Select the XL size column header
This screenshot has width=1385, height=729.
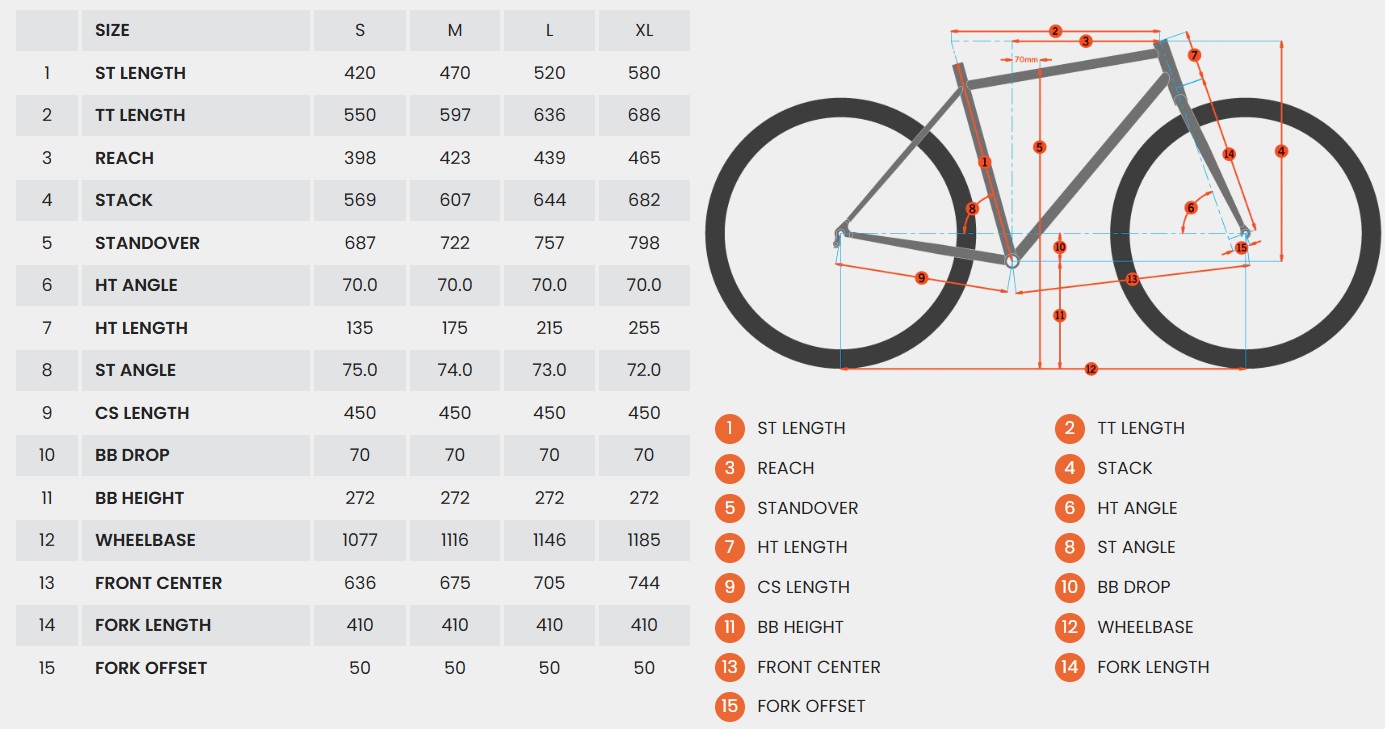(644, 30)
